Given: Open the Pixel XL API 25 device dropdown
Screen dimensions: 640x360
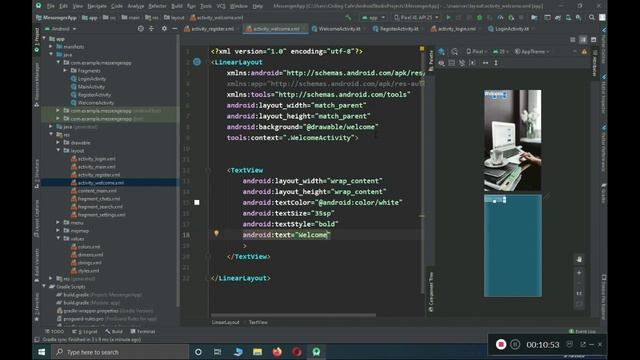Looking at the screenshot, I should click(x=416, y=18).
